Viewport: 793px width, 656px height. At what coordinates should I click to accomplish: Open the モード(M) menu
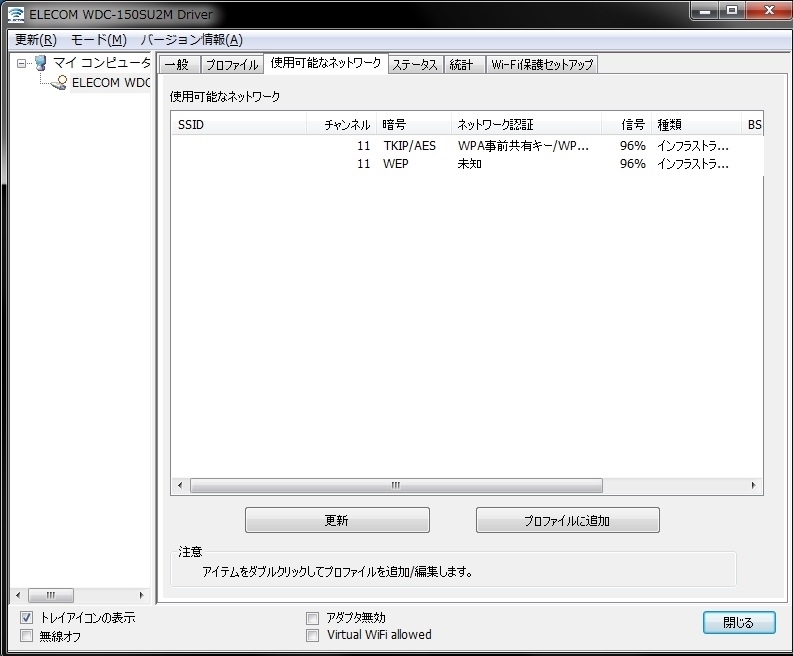click(x=99, y=39)
